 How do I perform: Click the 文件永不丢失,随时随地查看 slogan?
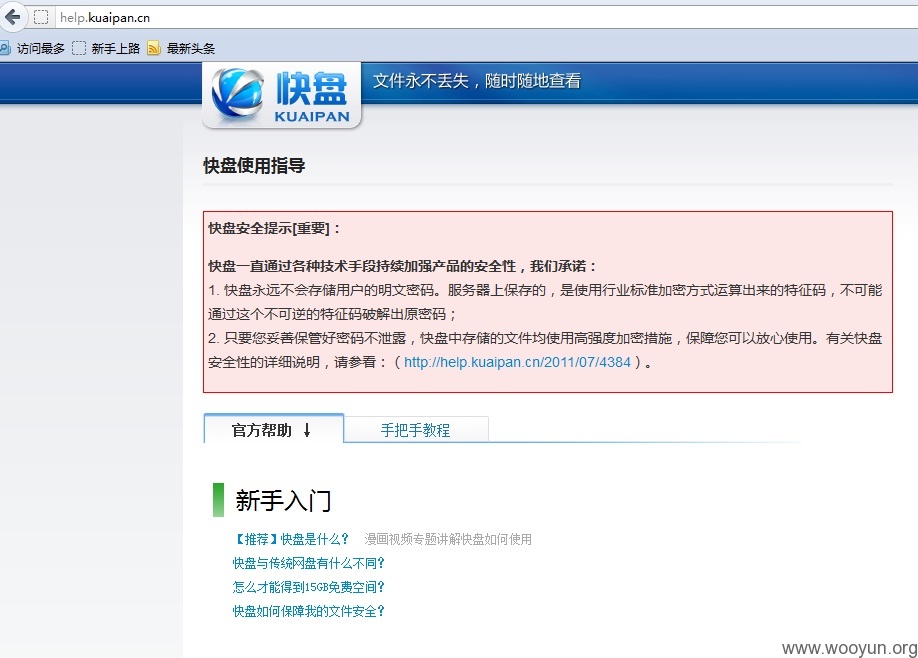click(477, 81)
